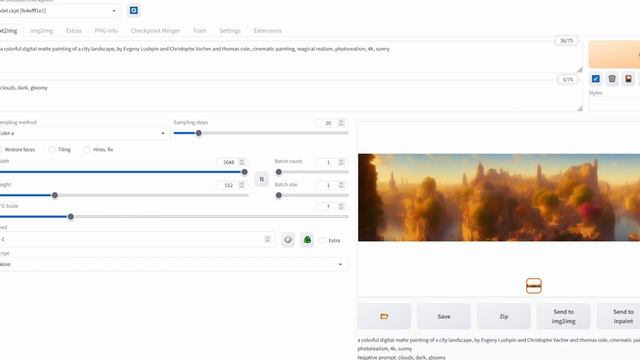This screenshot has height=360, width=640.
Task: Open the Extensions tab
Action: 267,31
